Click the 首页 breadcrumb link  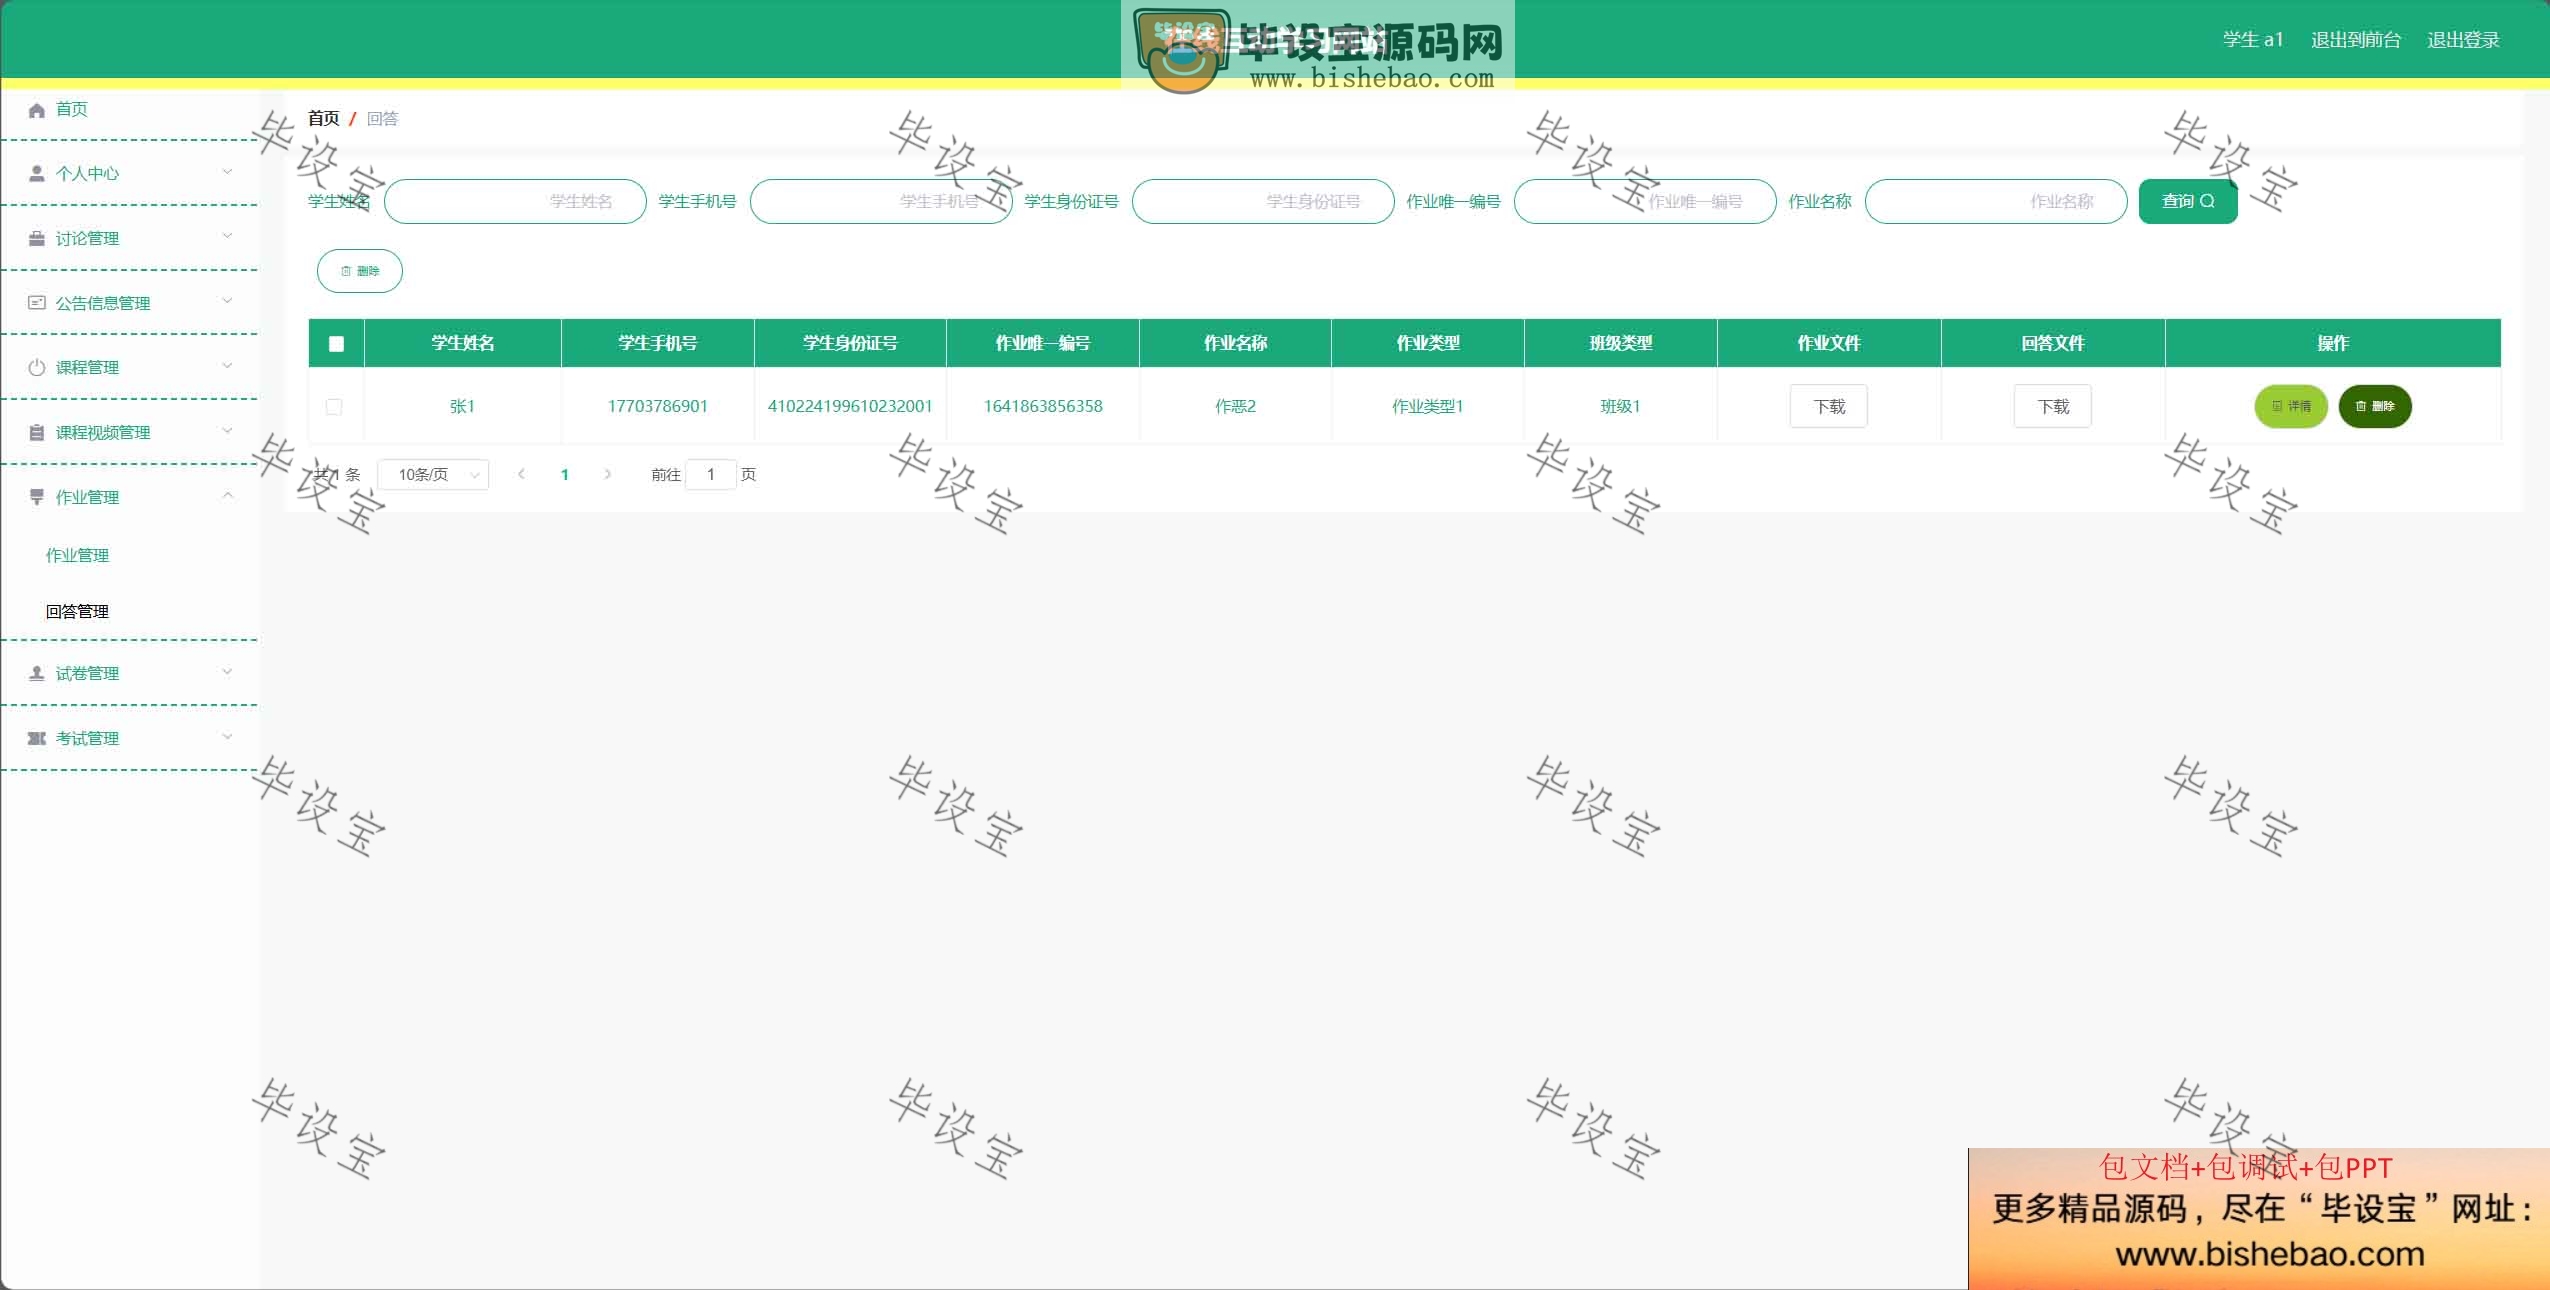(x=323, y=118)
